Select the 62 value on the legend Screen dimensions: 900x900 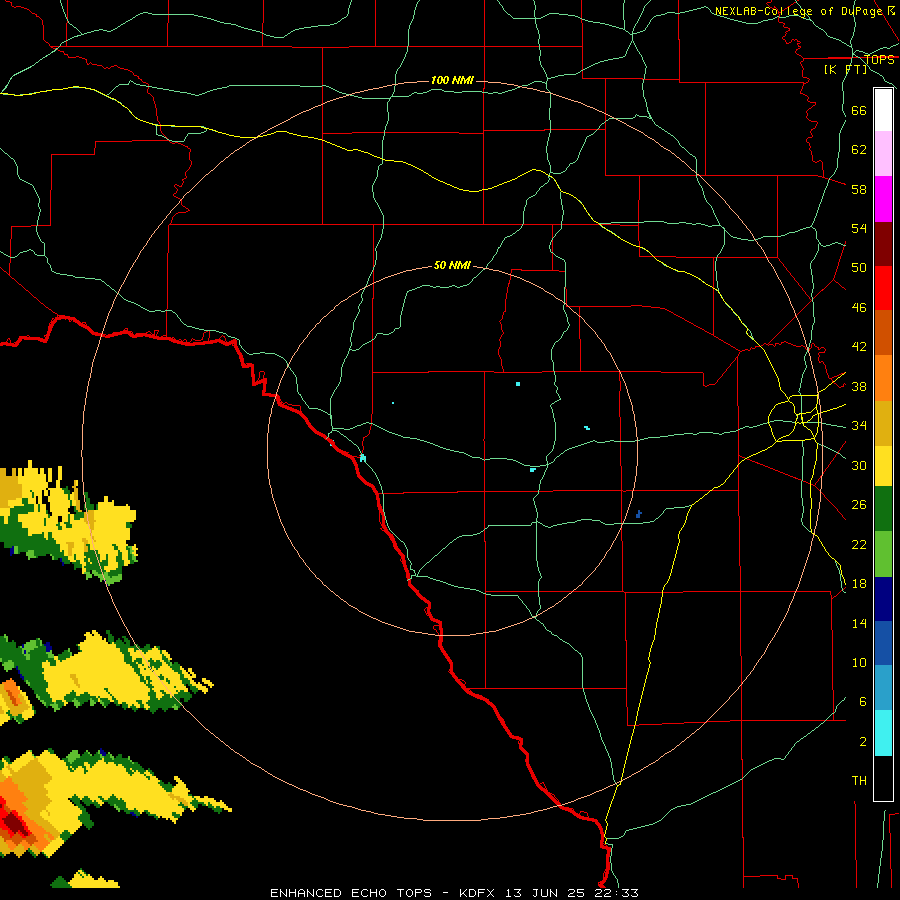click(x=859, y=150)
